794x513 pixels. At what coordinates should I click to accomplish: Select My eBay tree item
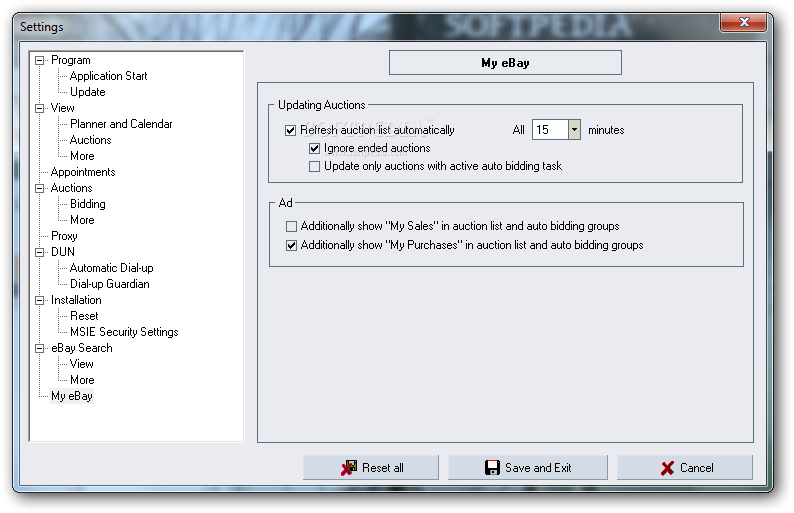pos(71,396)
